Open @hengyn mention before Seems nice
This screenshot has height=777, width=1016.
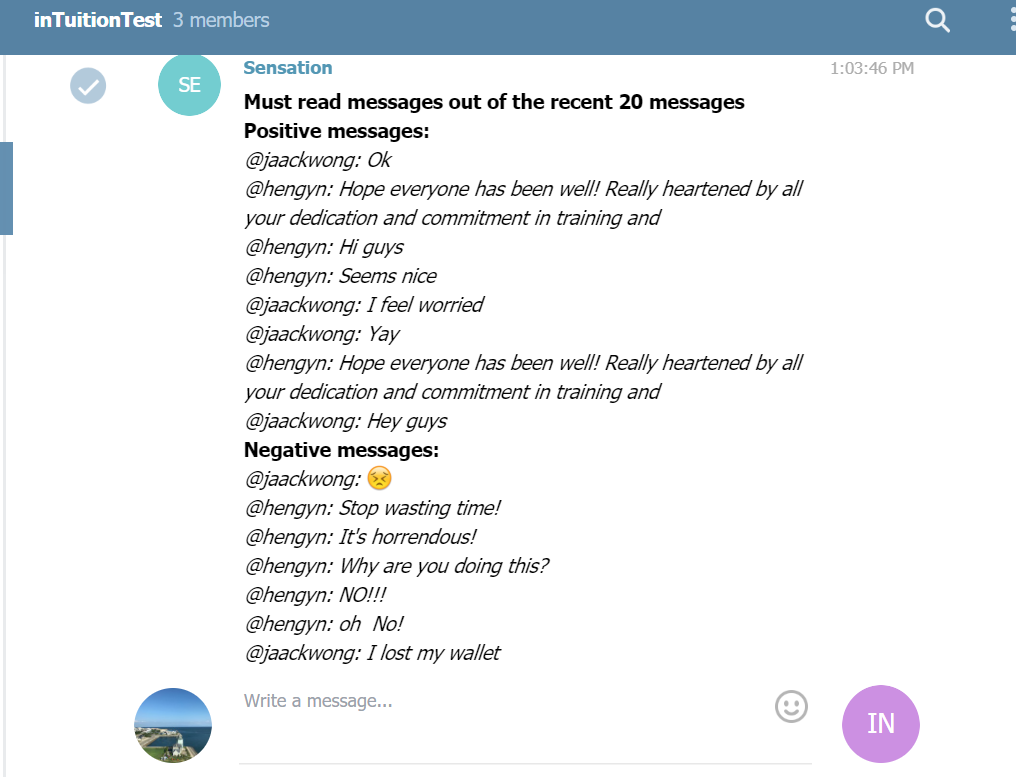[x=289, y=276]
